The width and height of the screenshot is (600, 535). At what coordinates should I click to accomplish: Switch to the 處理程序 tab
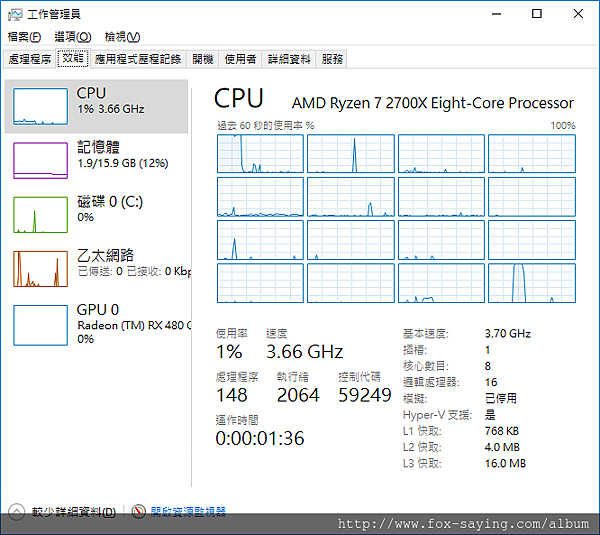[x=29, y=59]
